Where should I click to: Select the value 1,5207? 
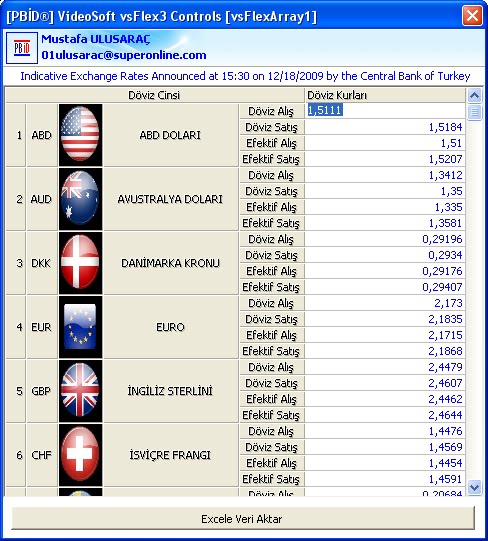point(385,159)
